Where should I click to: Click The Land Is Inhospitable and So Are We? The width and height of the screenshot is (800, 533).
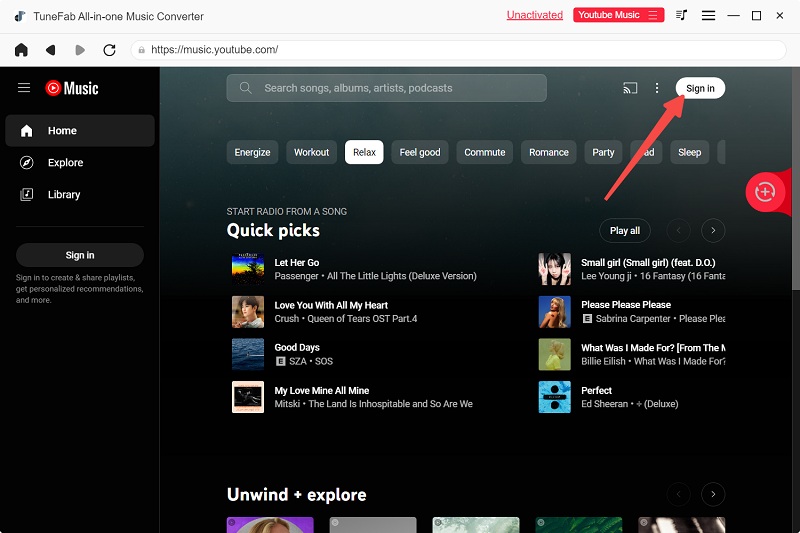point(390,404)
